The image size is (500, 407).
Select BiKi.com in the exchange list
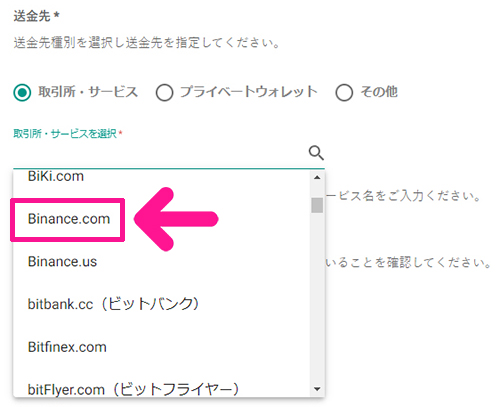[162, 177]
